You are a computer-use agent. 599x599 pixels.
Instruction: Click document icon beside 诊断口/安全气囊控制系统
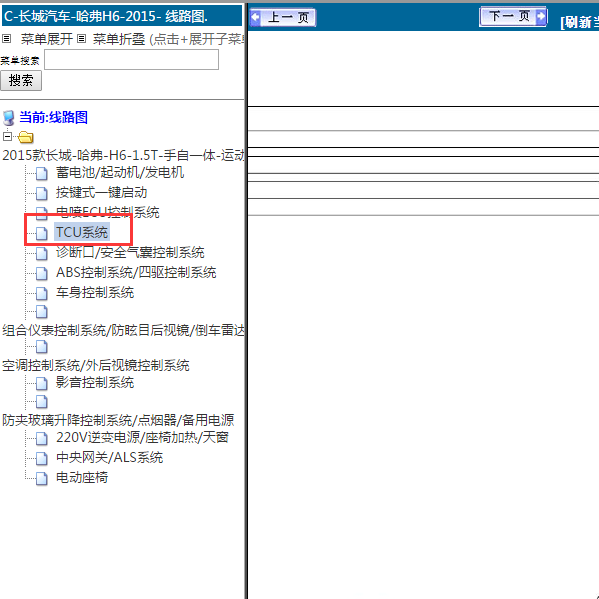(42, 253)
